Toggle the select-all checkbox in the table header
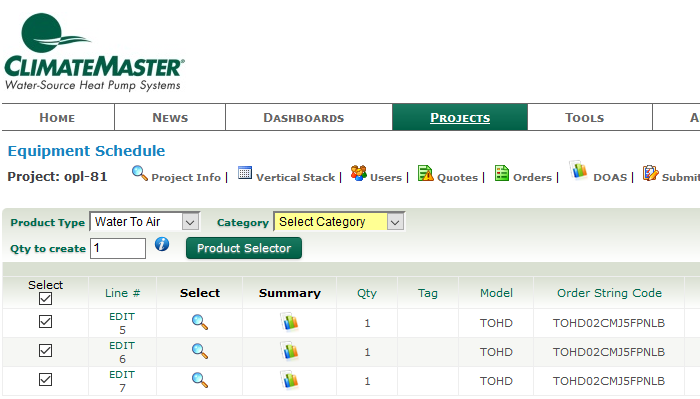 tap(46, 299)
